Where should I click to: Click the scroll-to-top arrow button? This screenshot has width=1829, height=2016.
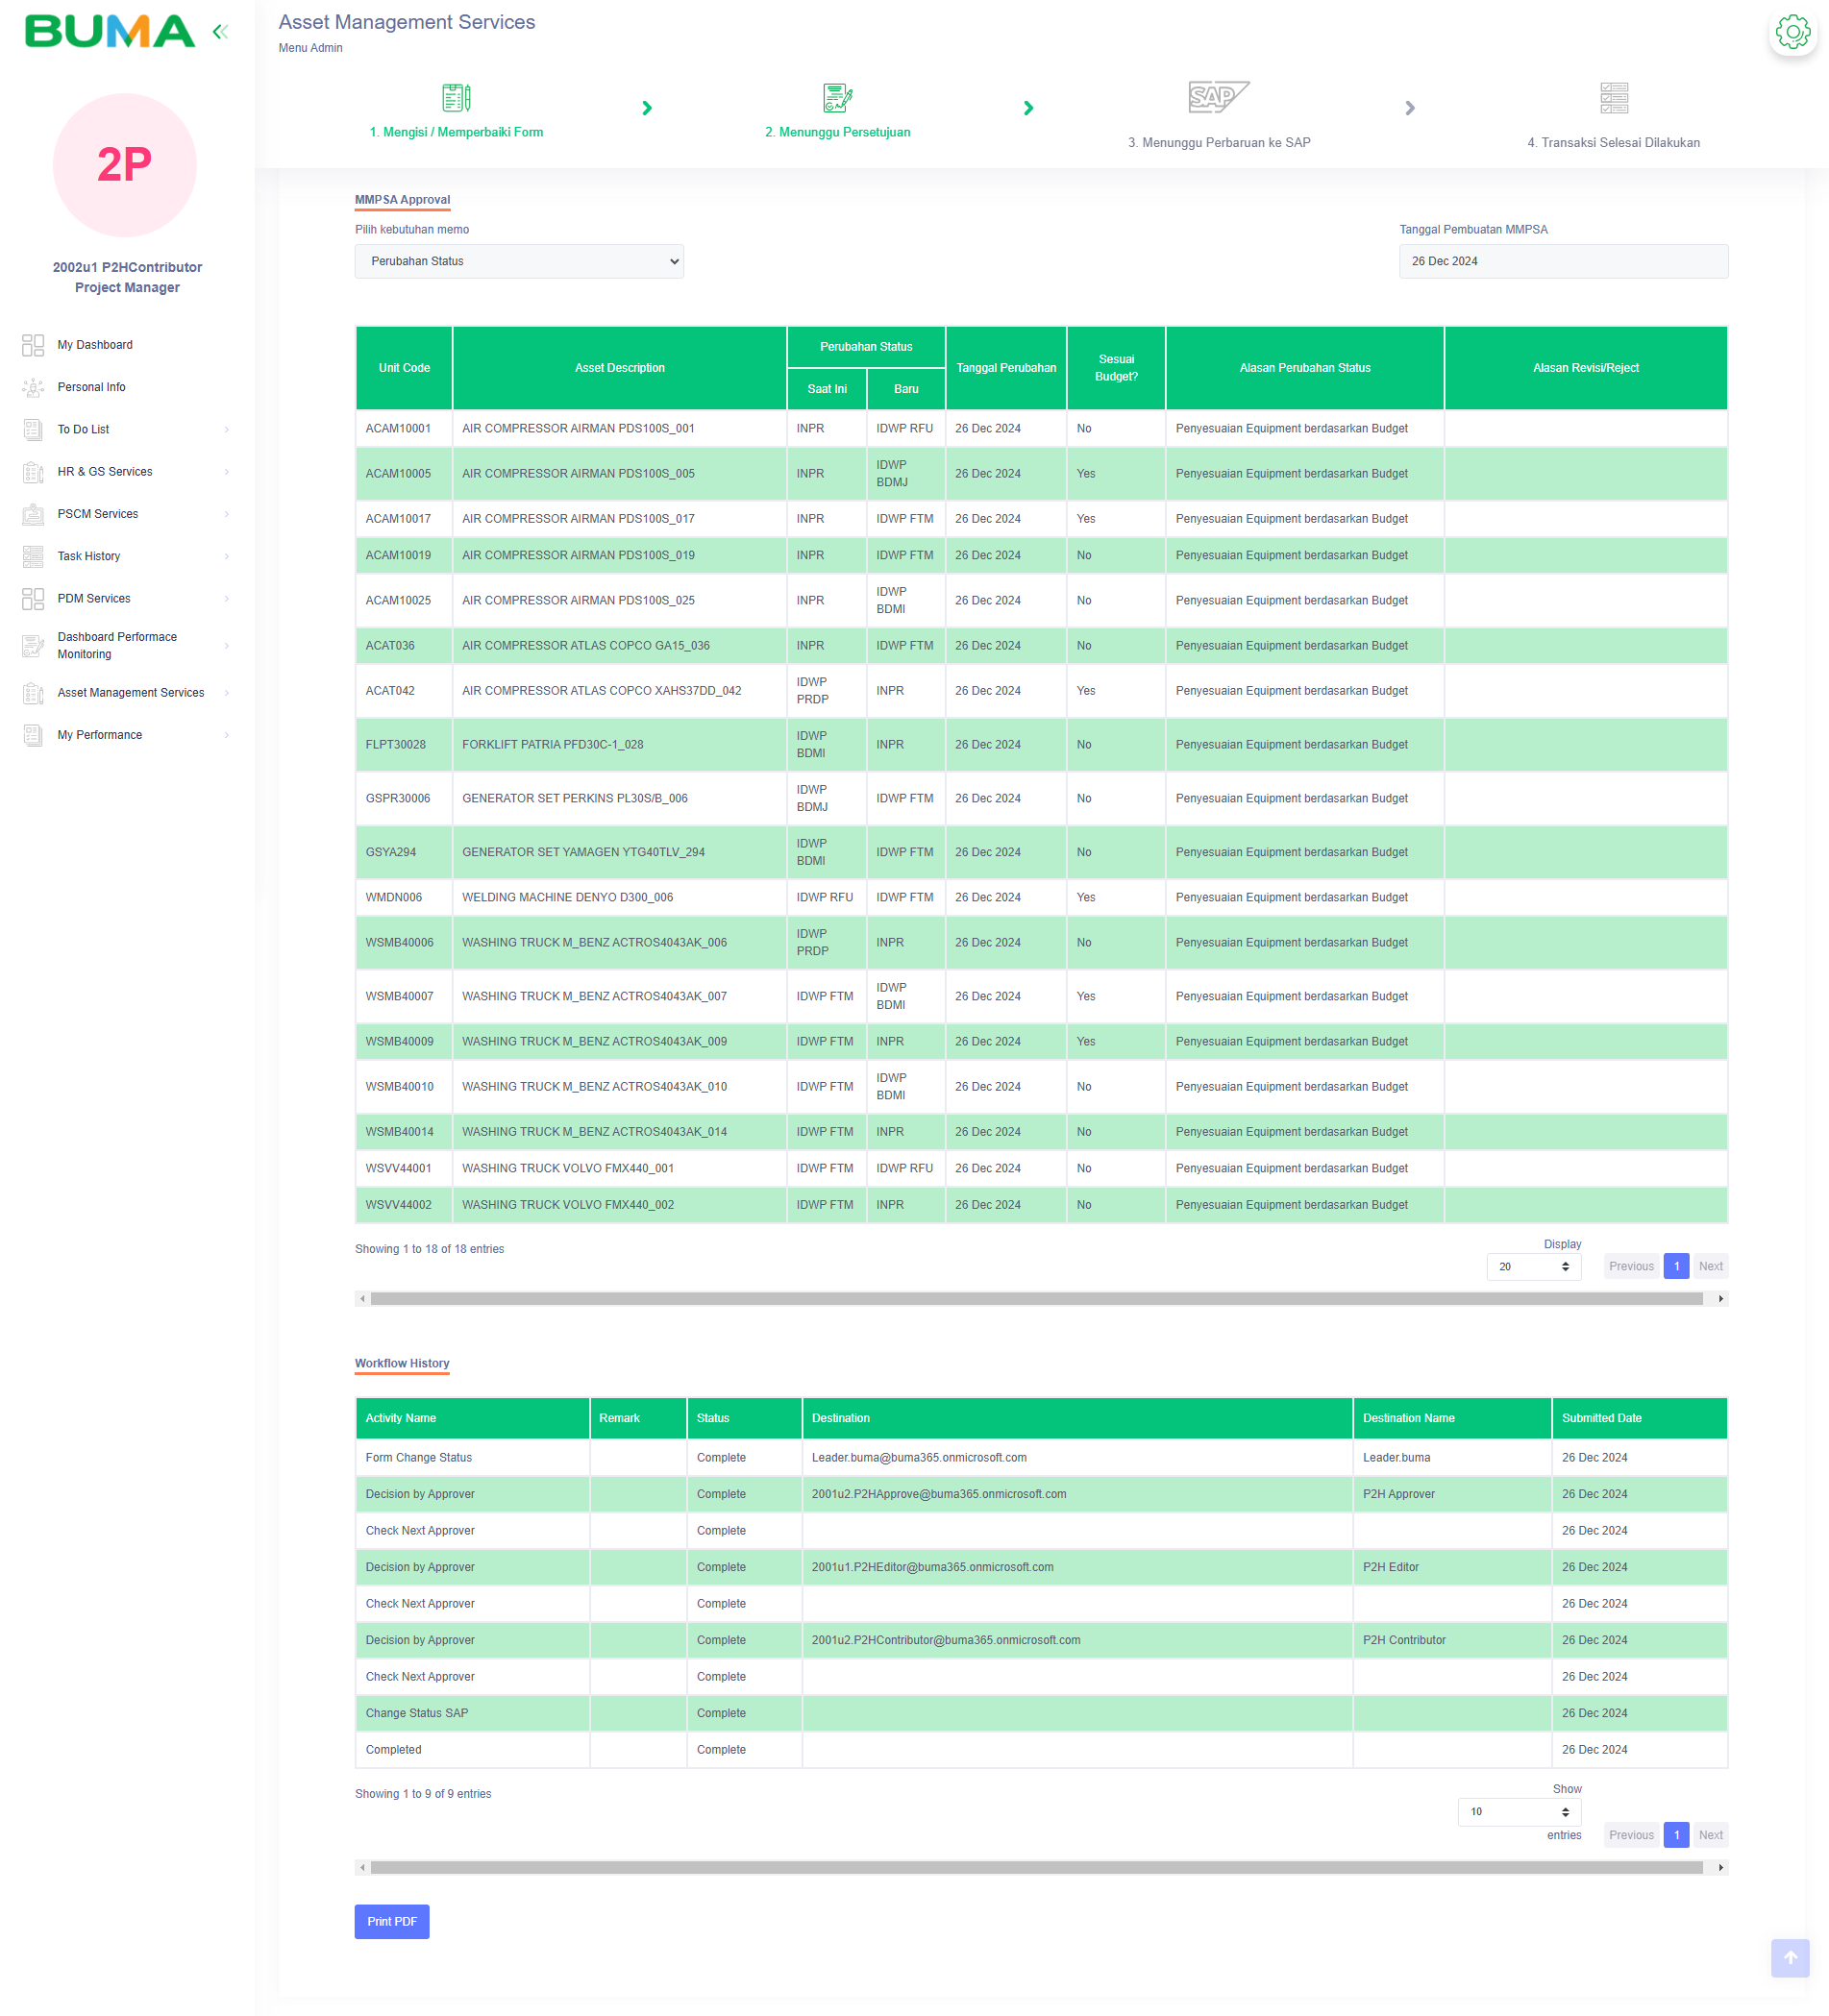click(1789, 1957)
